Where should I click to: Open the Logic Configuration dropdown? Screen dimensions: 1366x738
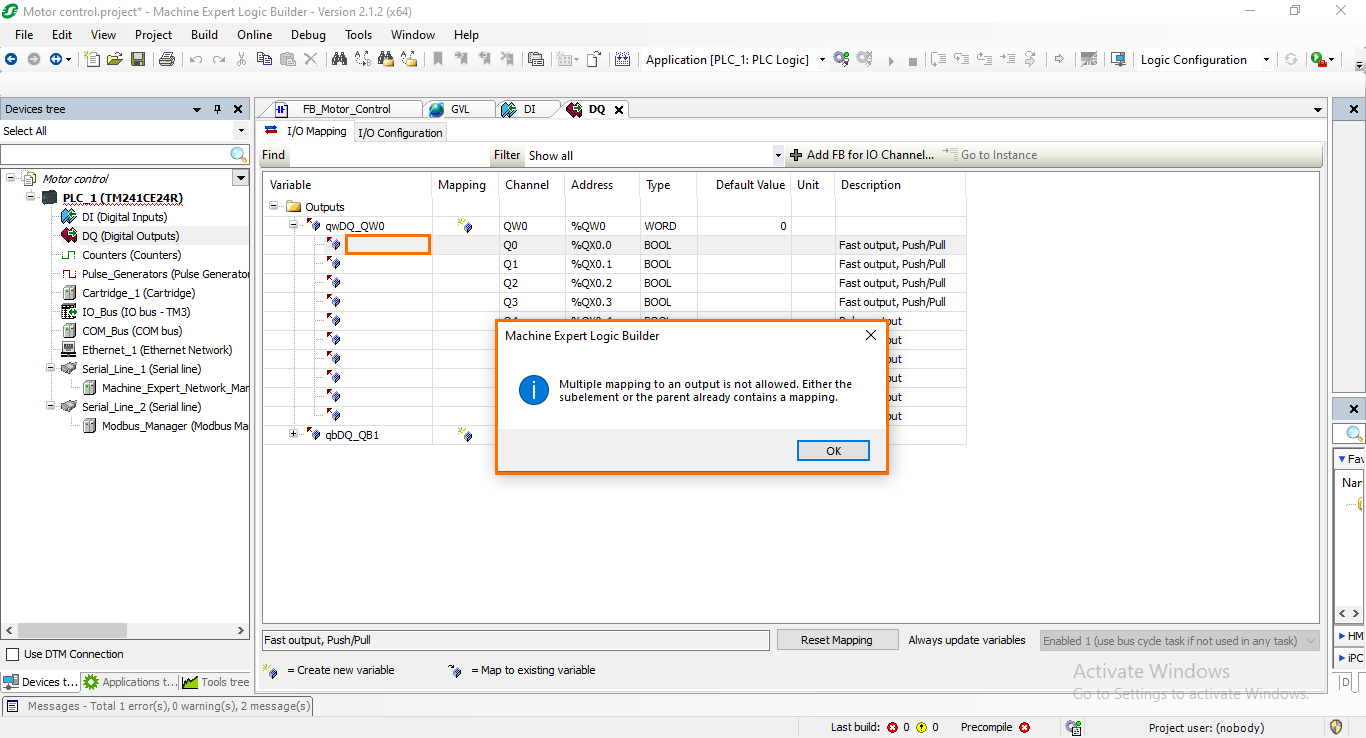click(x=1265, y=59)
